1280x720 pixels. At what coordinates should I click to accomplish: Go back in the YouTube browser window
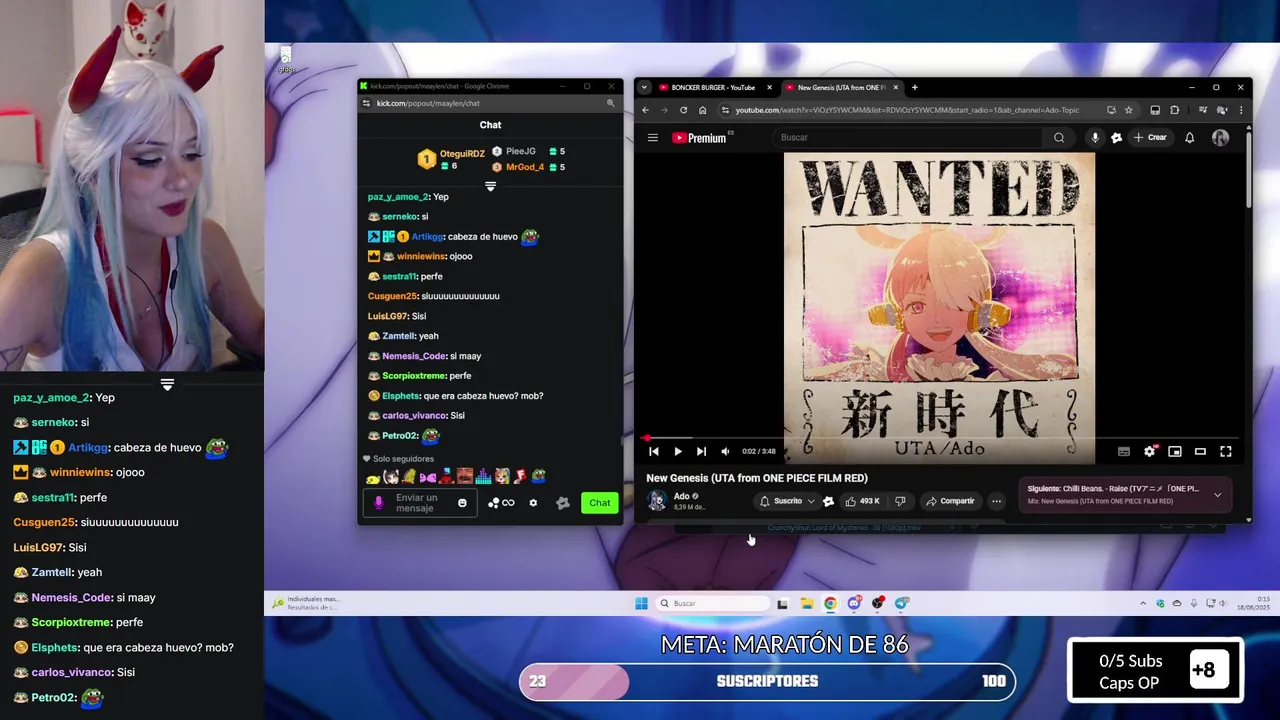646,110
